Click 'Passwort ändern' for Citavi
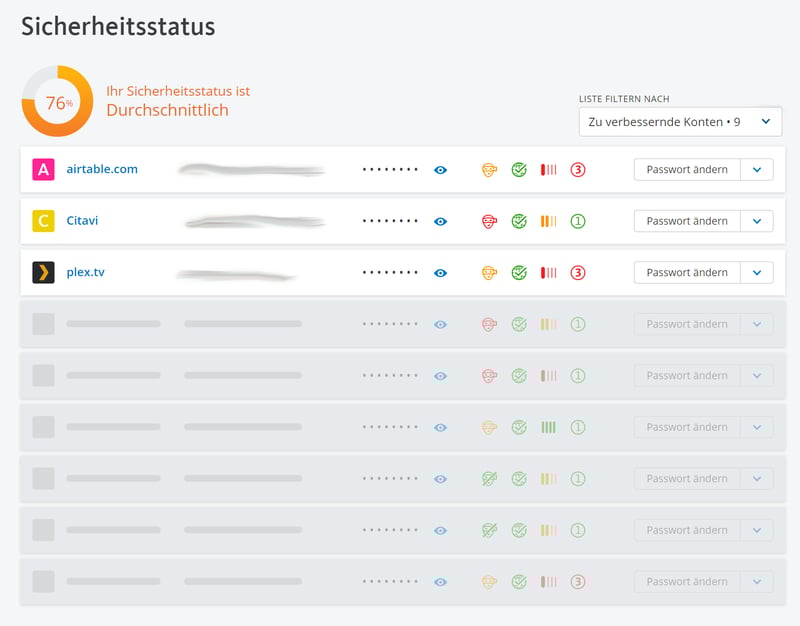Viewport: 800px width, 626px height. click(687, 221)
